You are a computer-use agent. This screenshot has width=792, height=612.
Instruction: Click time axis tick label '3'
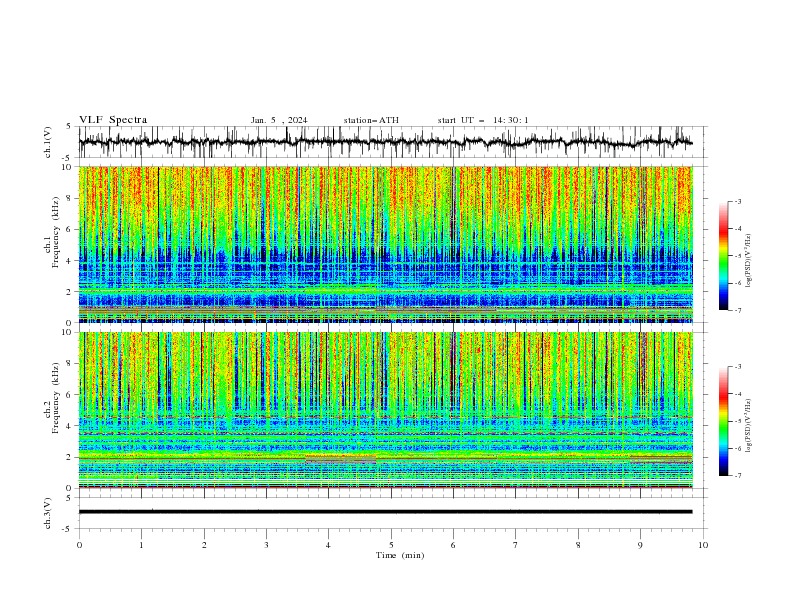266,545
